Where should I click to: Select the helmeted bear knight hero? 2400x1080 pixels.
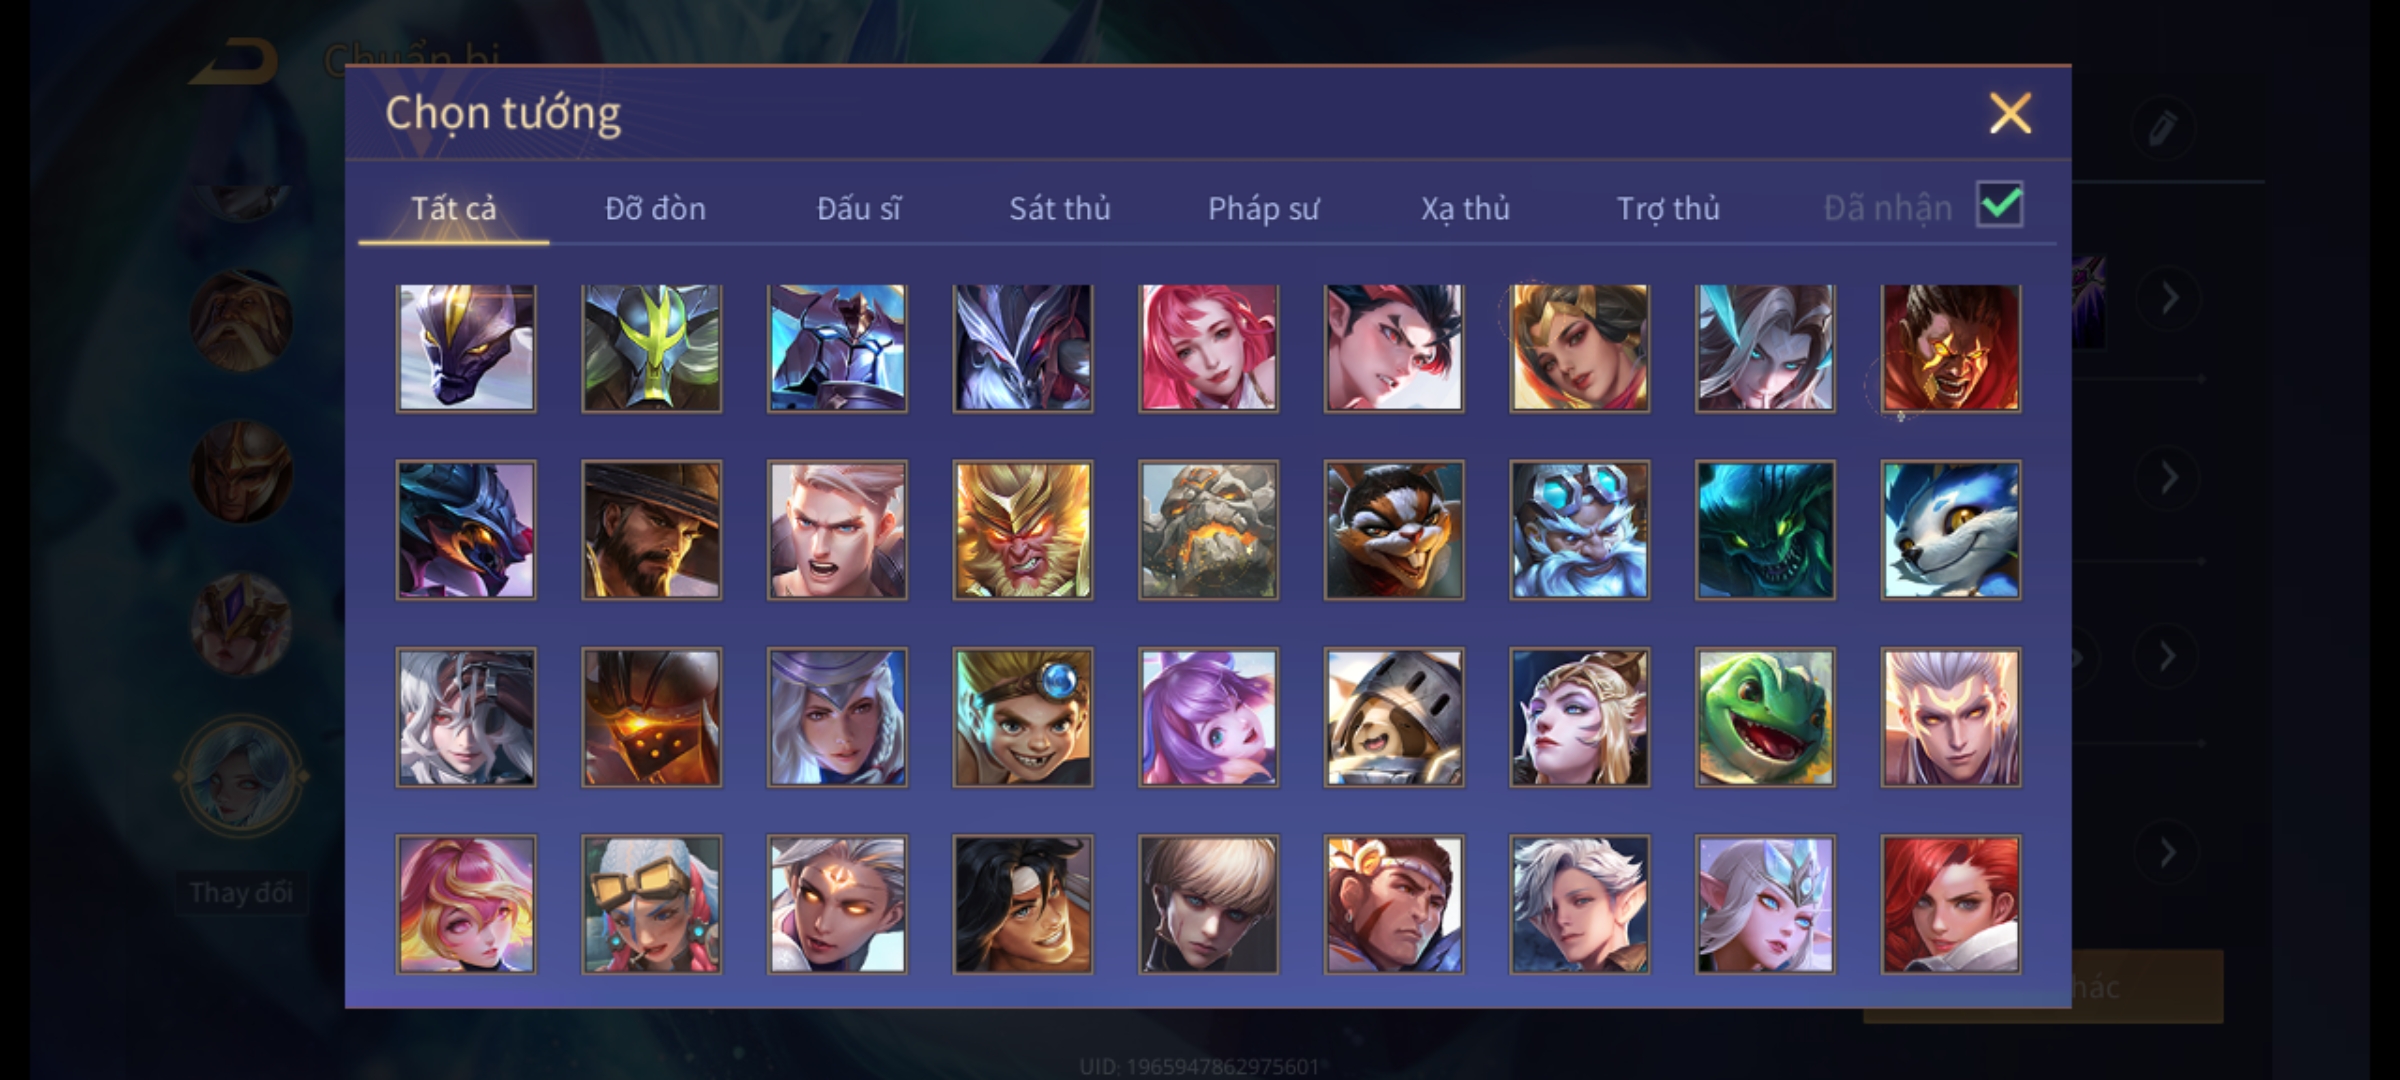(1394, 717)
